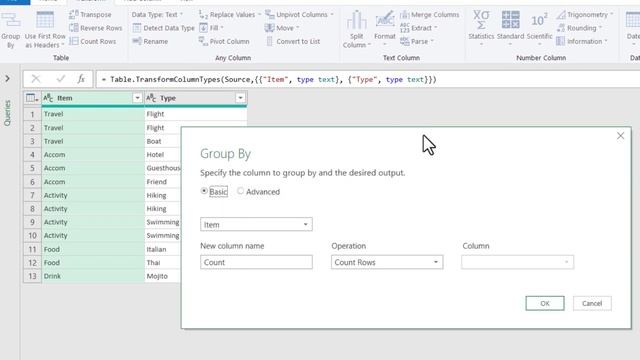Viewport: 640px width, 360px height.
Task: Click Cancel in Group By dialog
Action: (x=592, y=303)
